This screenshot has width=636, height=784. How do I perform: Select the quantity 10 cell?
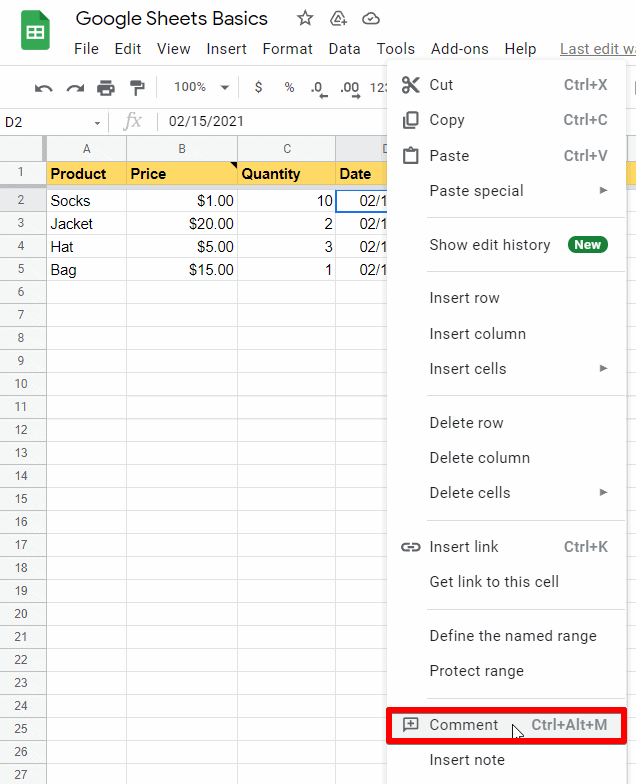[x=286, y=200]
